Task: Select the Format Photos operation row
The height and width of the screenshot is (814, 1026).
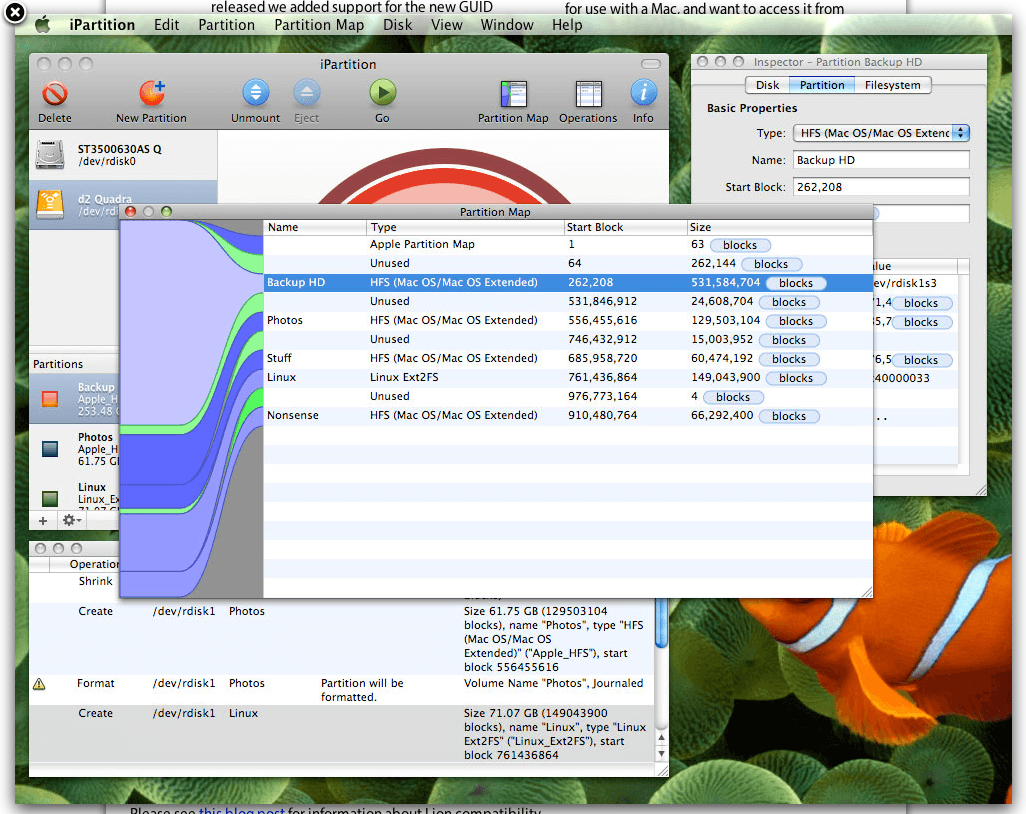Action: [x=342, y=690]
